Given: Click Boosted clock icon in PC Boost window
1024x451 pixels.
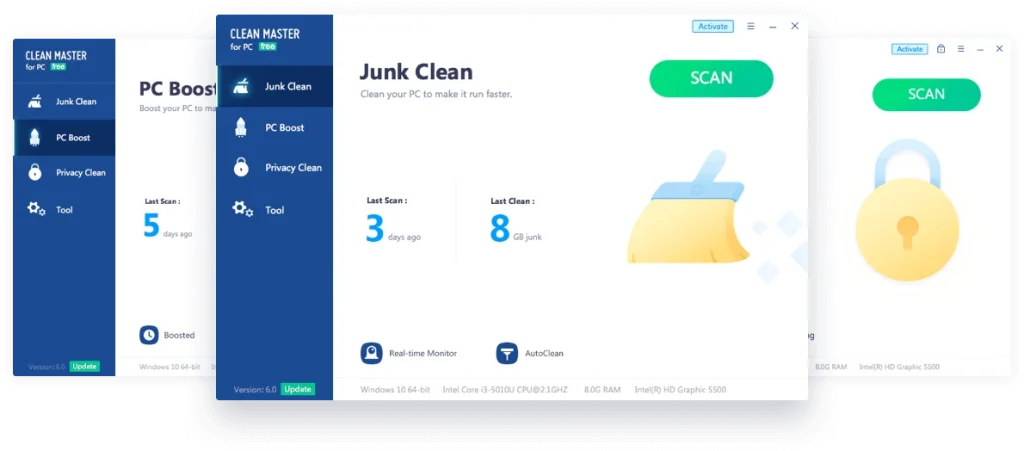Looking at the screenshot, I should (x=149, y=335).
